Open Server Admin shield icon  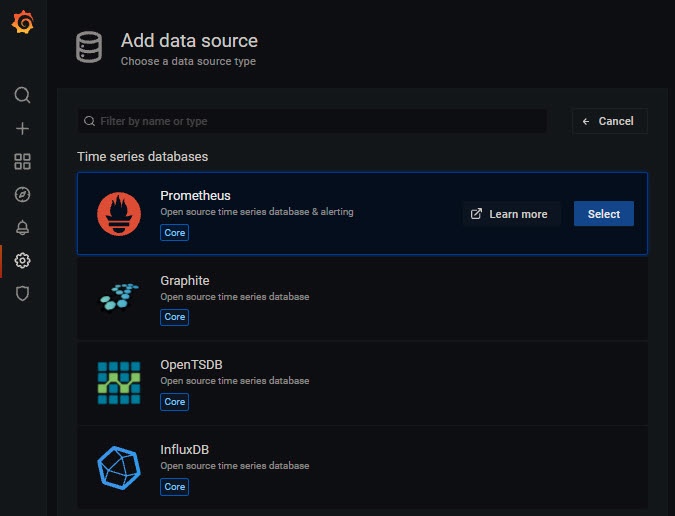(22, 293)
